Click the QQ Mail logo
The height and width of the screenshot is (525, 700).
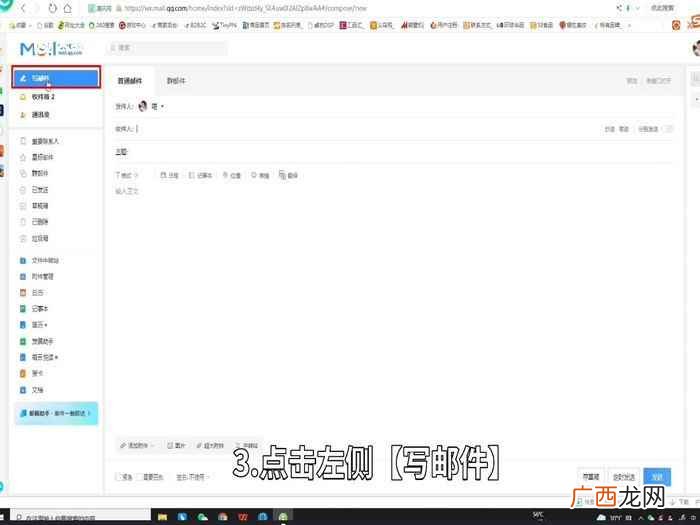coord(51,48)
